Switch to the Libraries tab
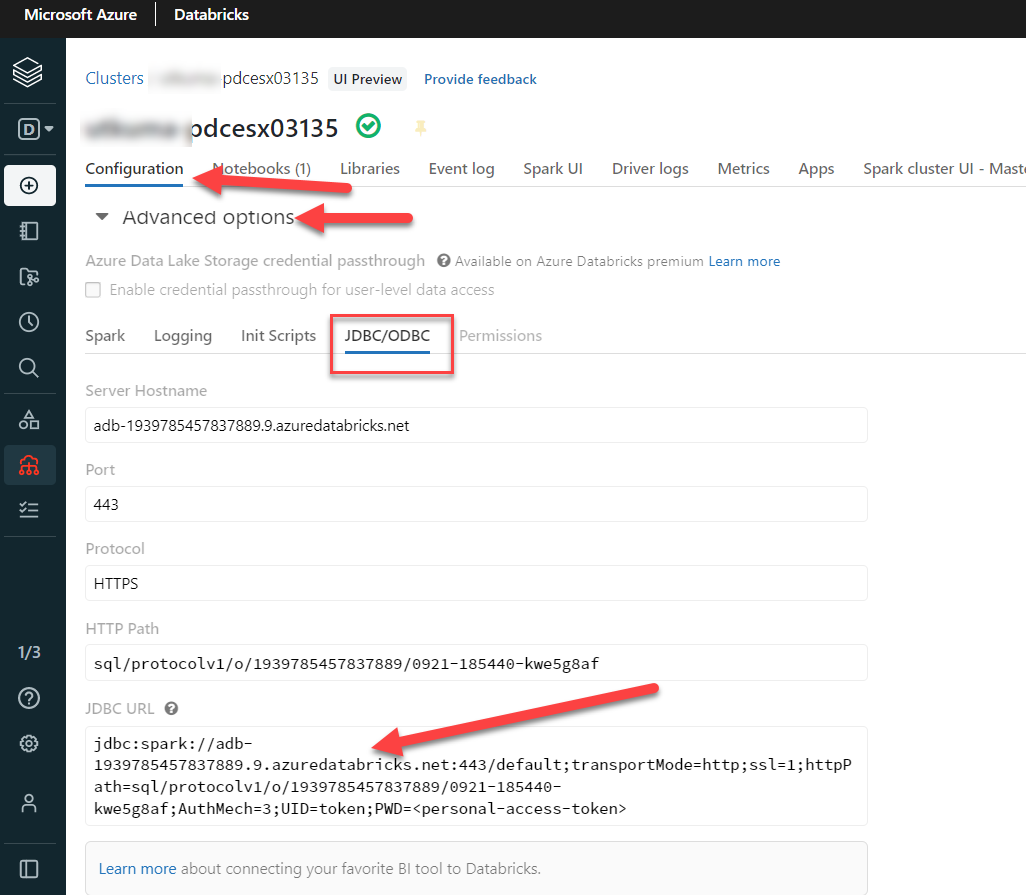1026x895 pixels. coord(369,169)
